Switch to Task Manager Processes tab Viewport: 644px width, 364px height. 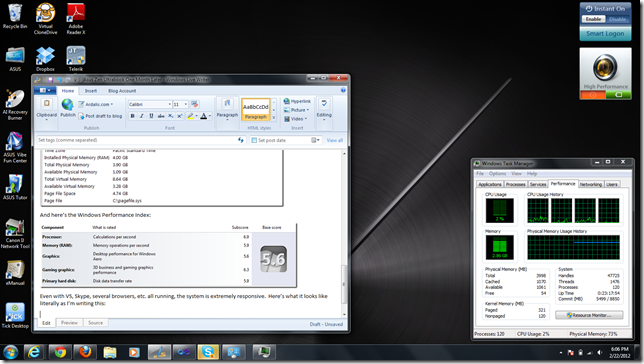coord(515,184)
